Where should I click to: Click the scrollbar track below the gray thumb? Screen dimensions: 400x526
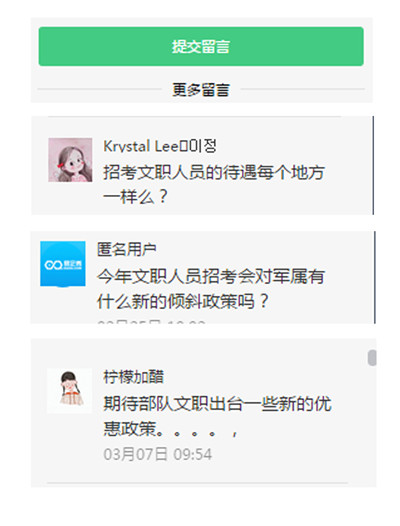(372, 426)
